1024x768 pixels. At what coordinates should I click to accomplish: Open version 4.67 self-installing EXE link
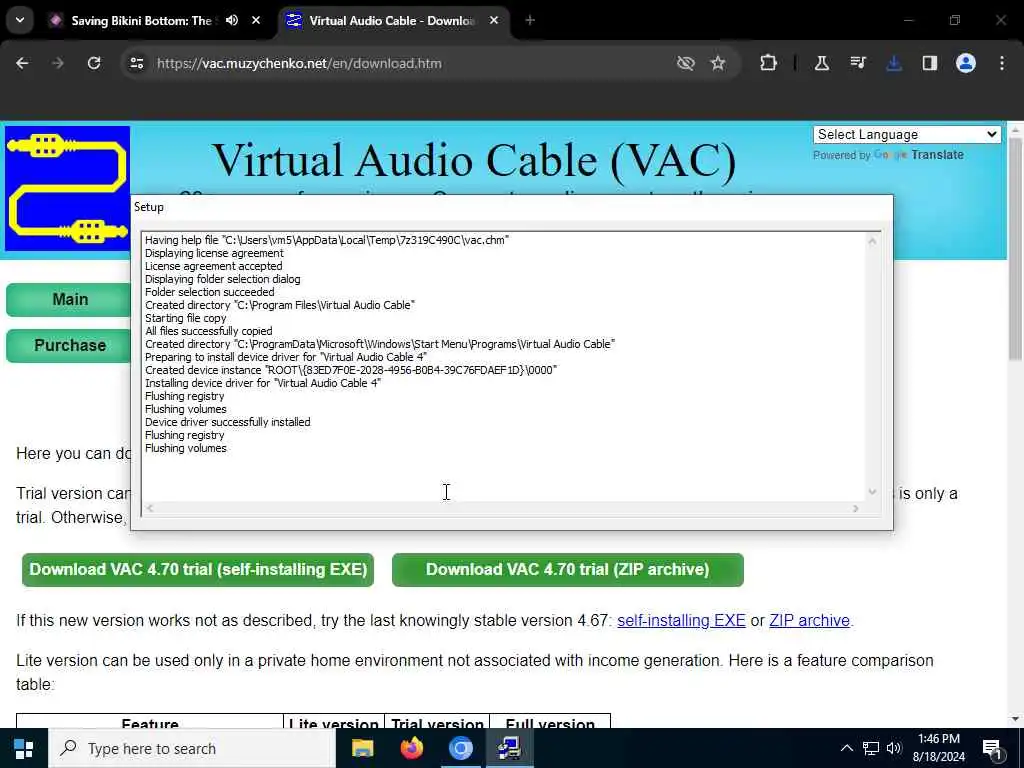[x=681, y=620]
